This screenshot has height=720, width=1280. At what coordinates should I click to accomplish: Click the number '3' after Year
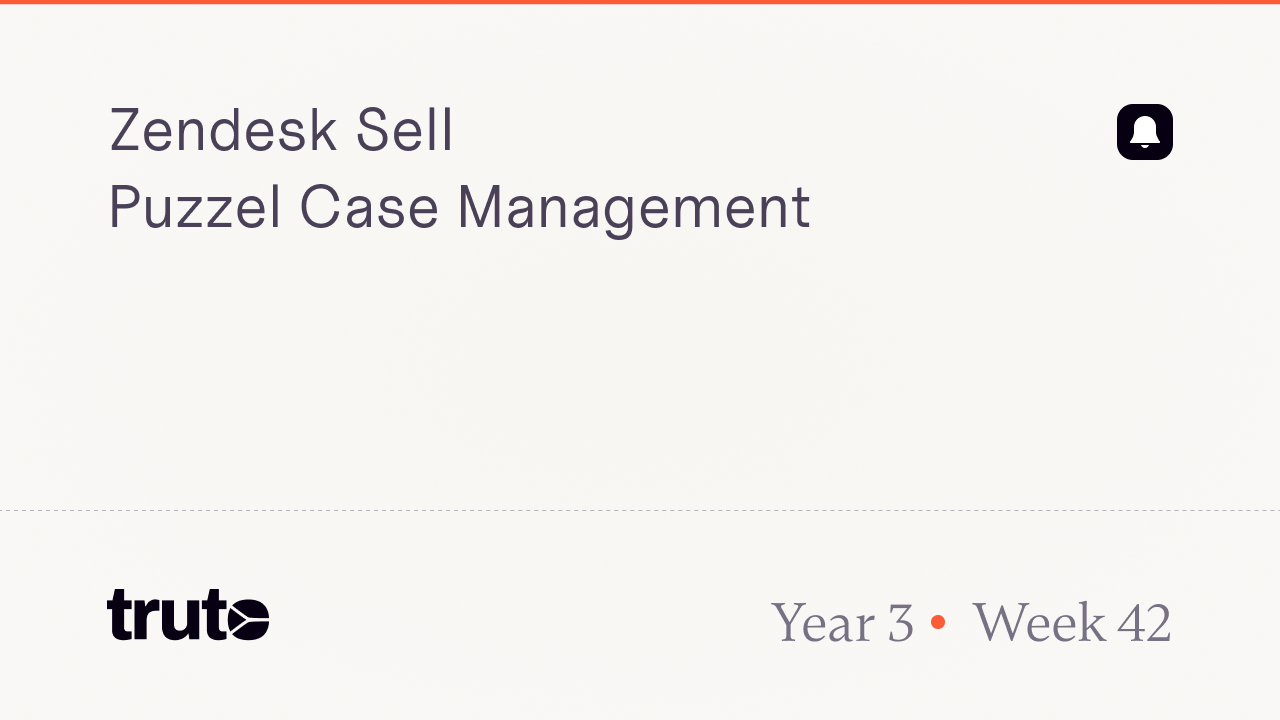coord(900,622)
